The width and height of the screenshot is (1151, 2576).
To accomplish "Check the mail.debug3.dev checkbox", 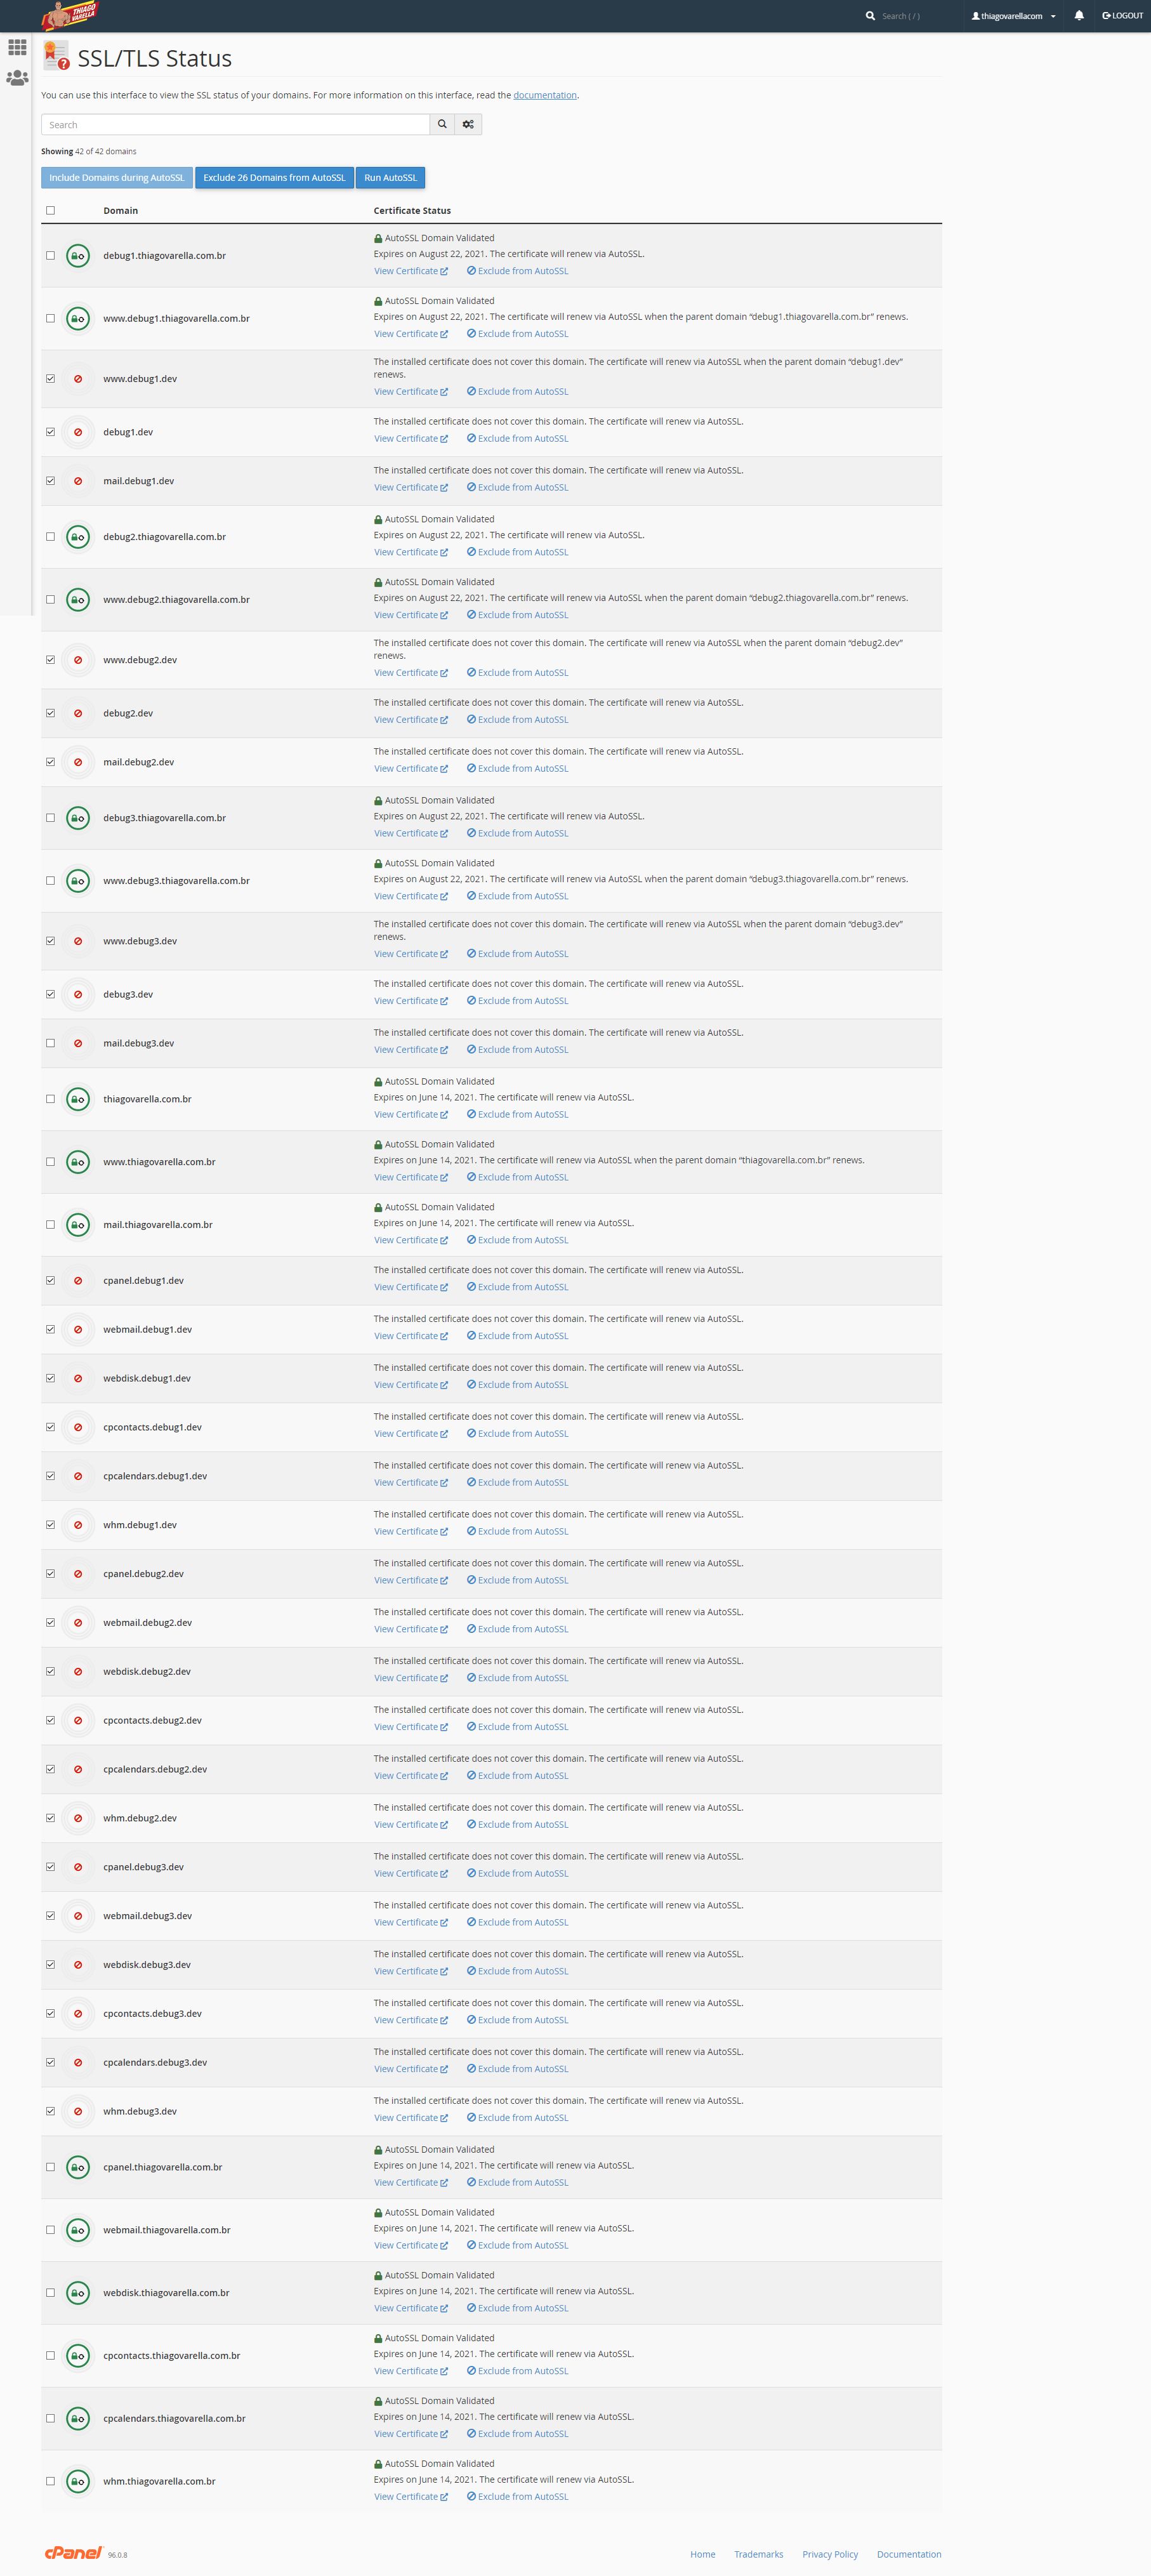I will [50, 1043].
